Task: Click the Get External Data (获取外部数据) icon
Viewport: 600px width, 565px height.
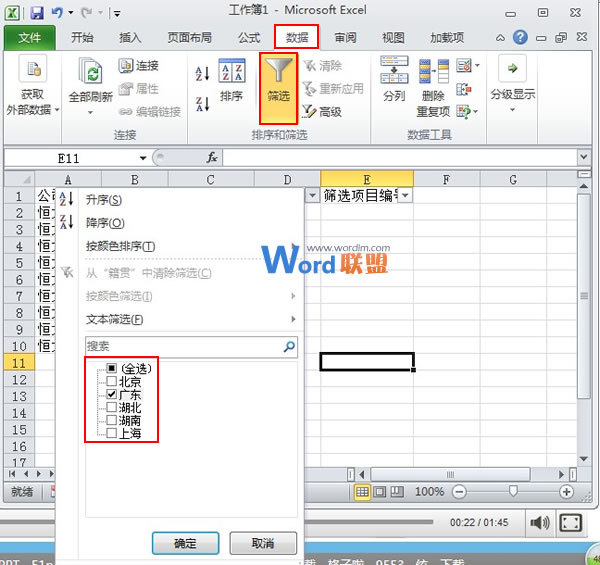Action: click(33, 72)
